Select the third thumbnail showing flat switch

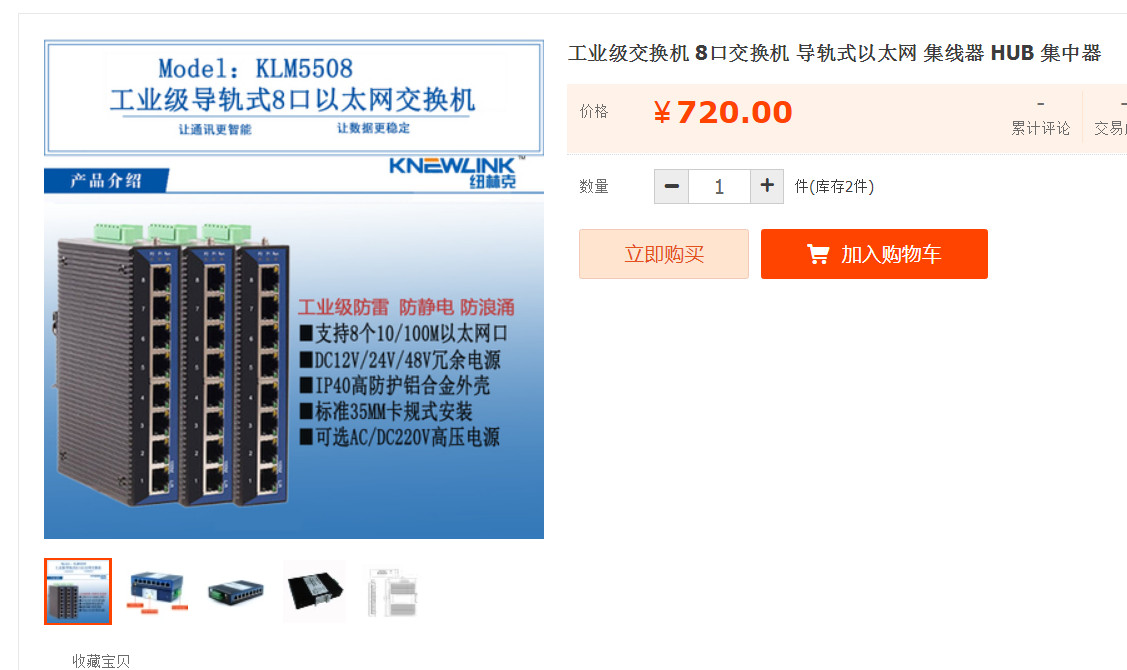236,591
